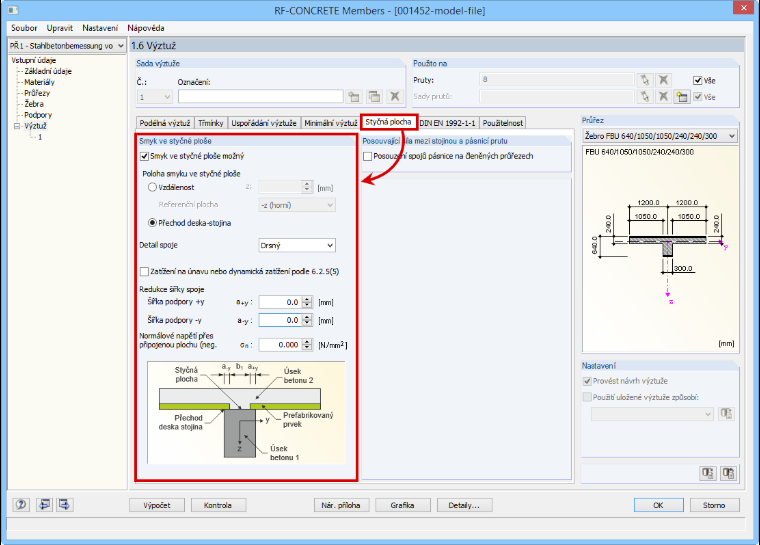Open the Nastavení menu
Image resolution: width=760 pixels, height=545 pixels.
[x=100, y=28]
